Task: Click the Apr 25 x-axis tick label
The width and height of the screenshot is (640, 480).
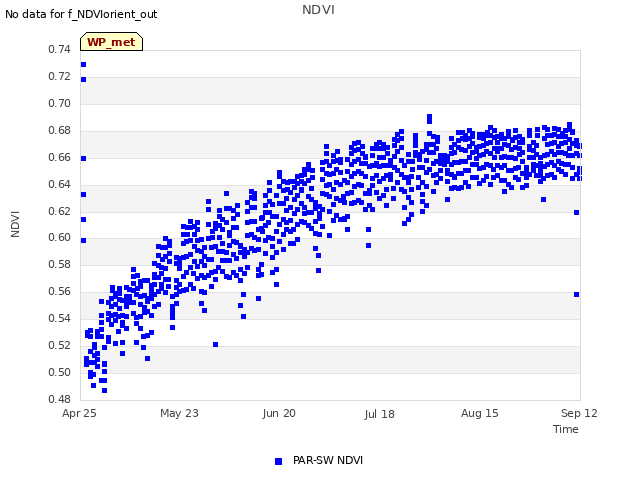Action: point(79,413)
